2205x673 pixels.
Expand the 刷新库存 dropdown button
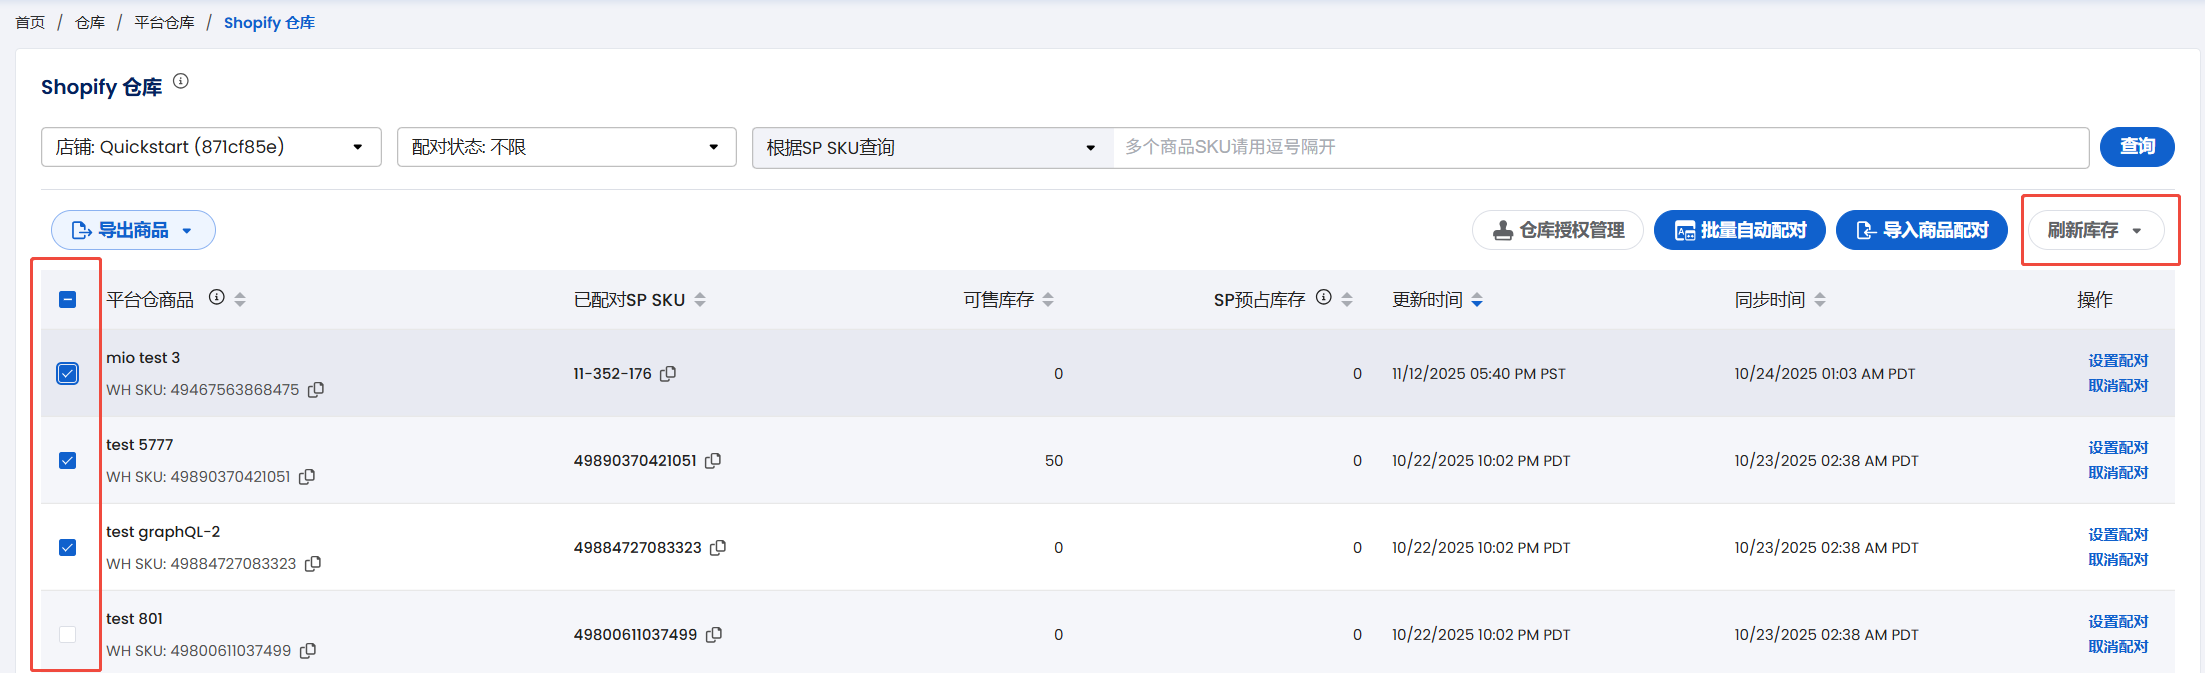tap(2095, 231)
